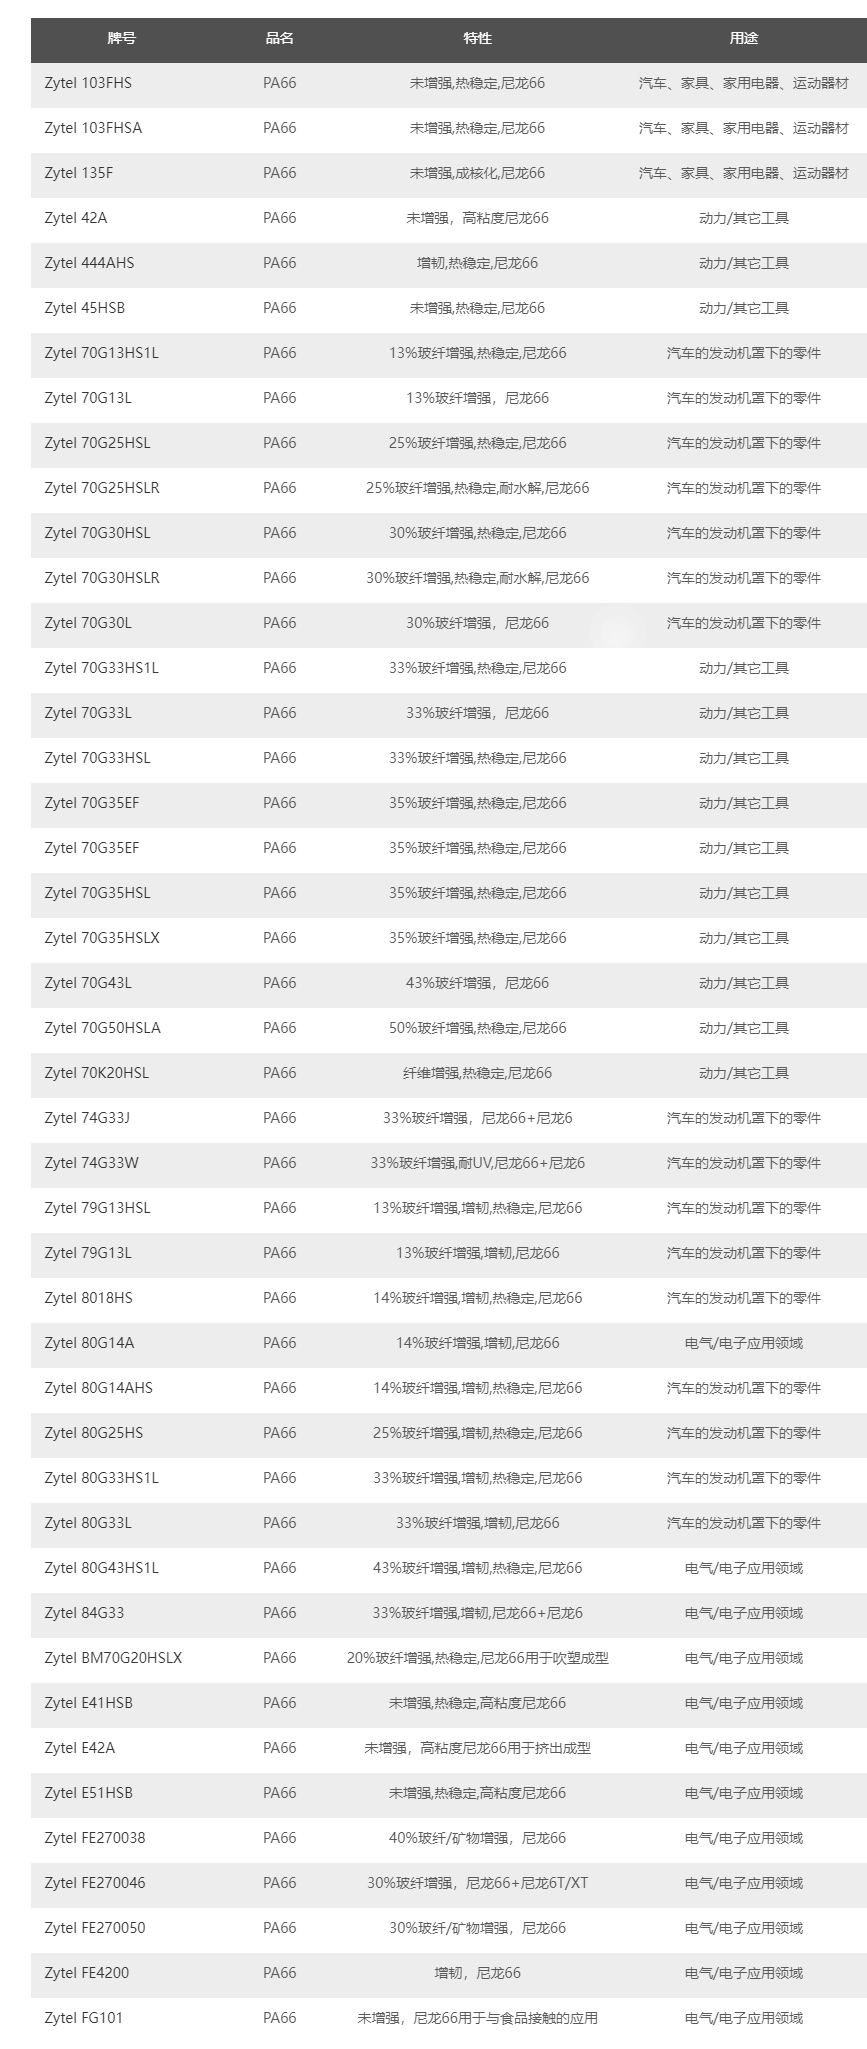Image resolution: width=867 pixels, height=2049 pixels.
Task: Click the Zytel 42A row label
Action: [x=75, y=218]
